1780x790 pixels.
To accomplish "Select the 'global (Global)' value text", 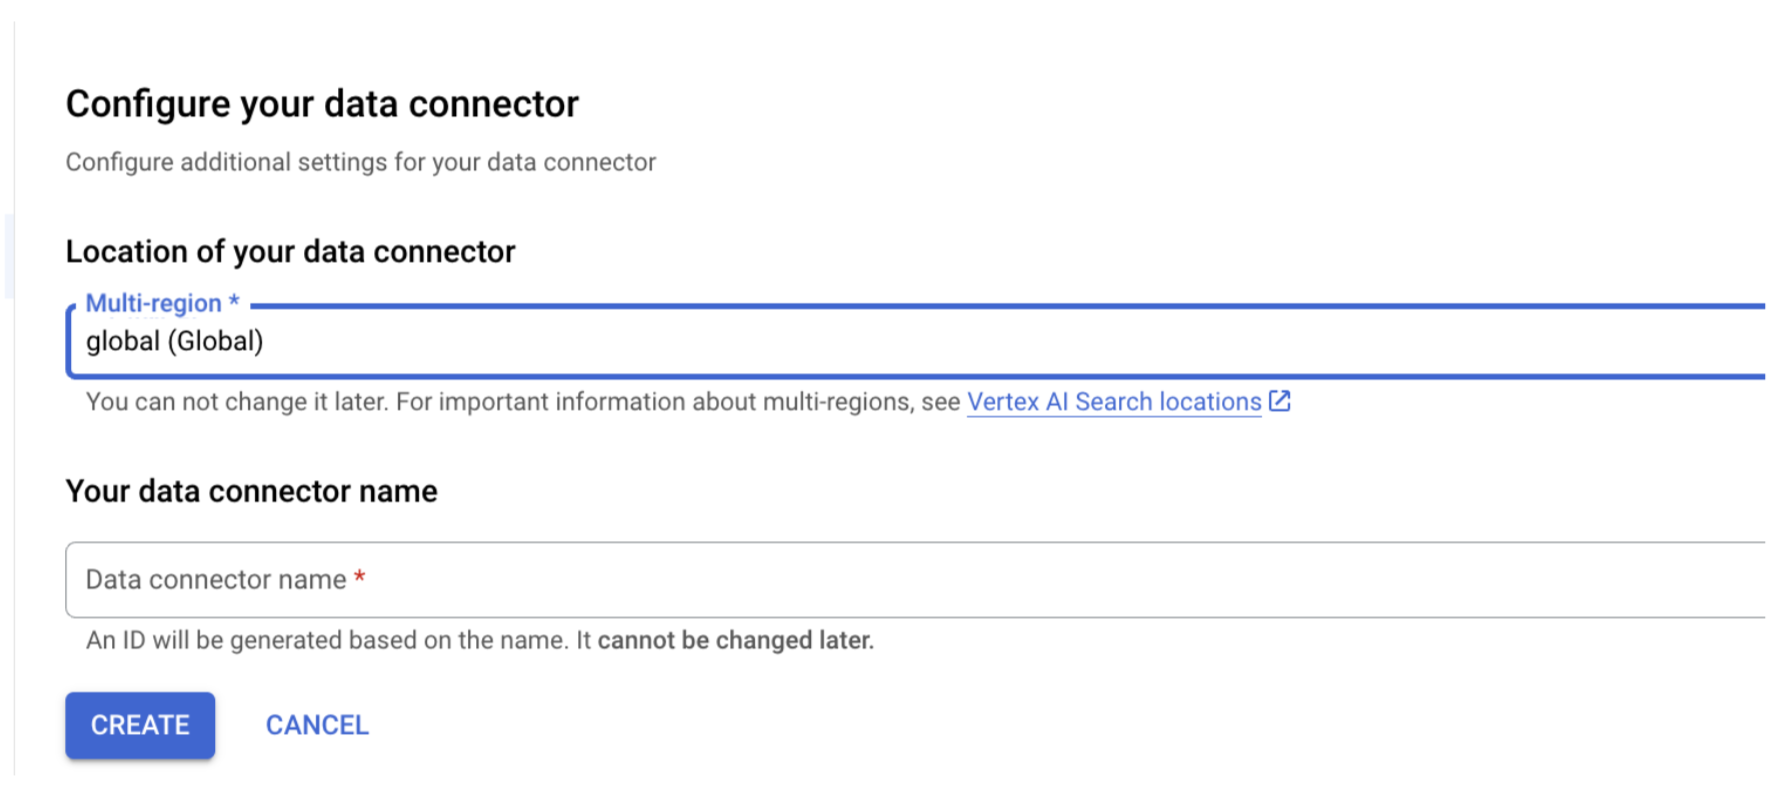I will click(174, 342).
